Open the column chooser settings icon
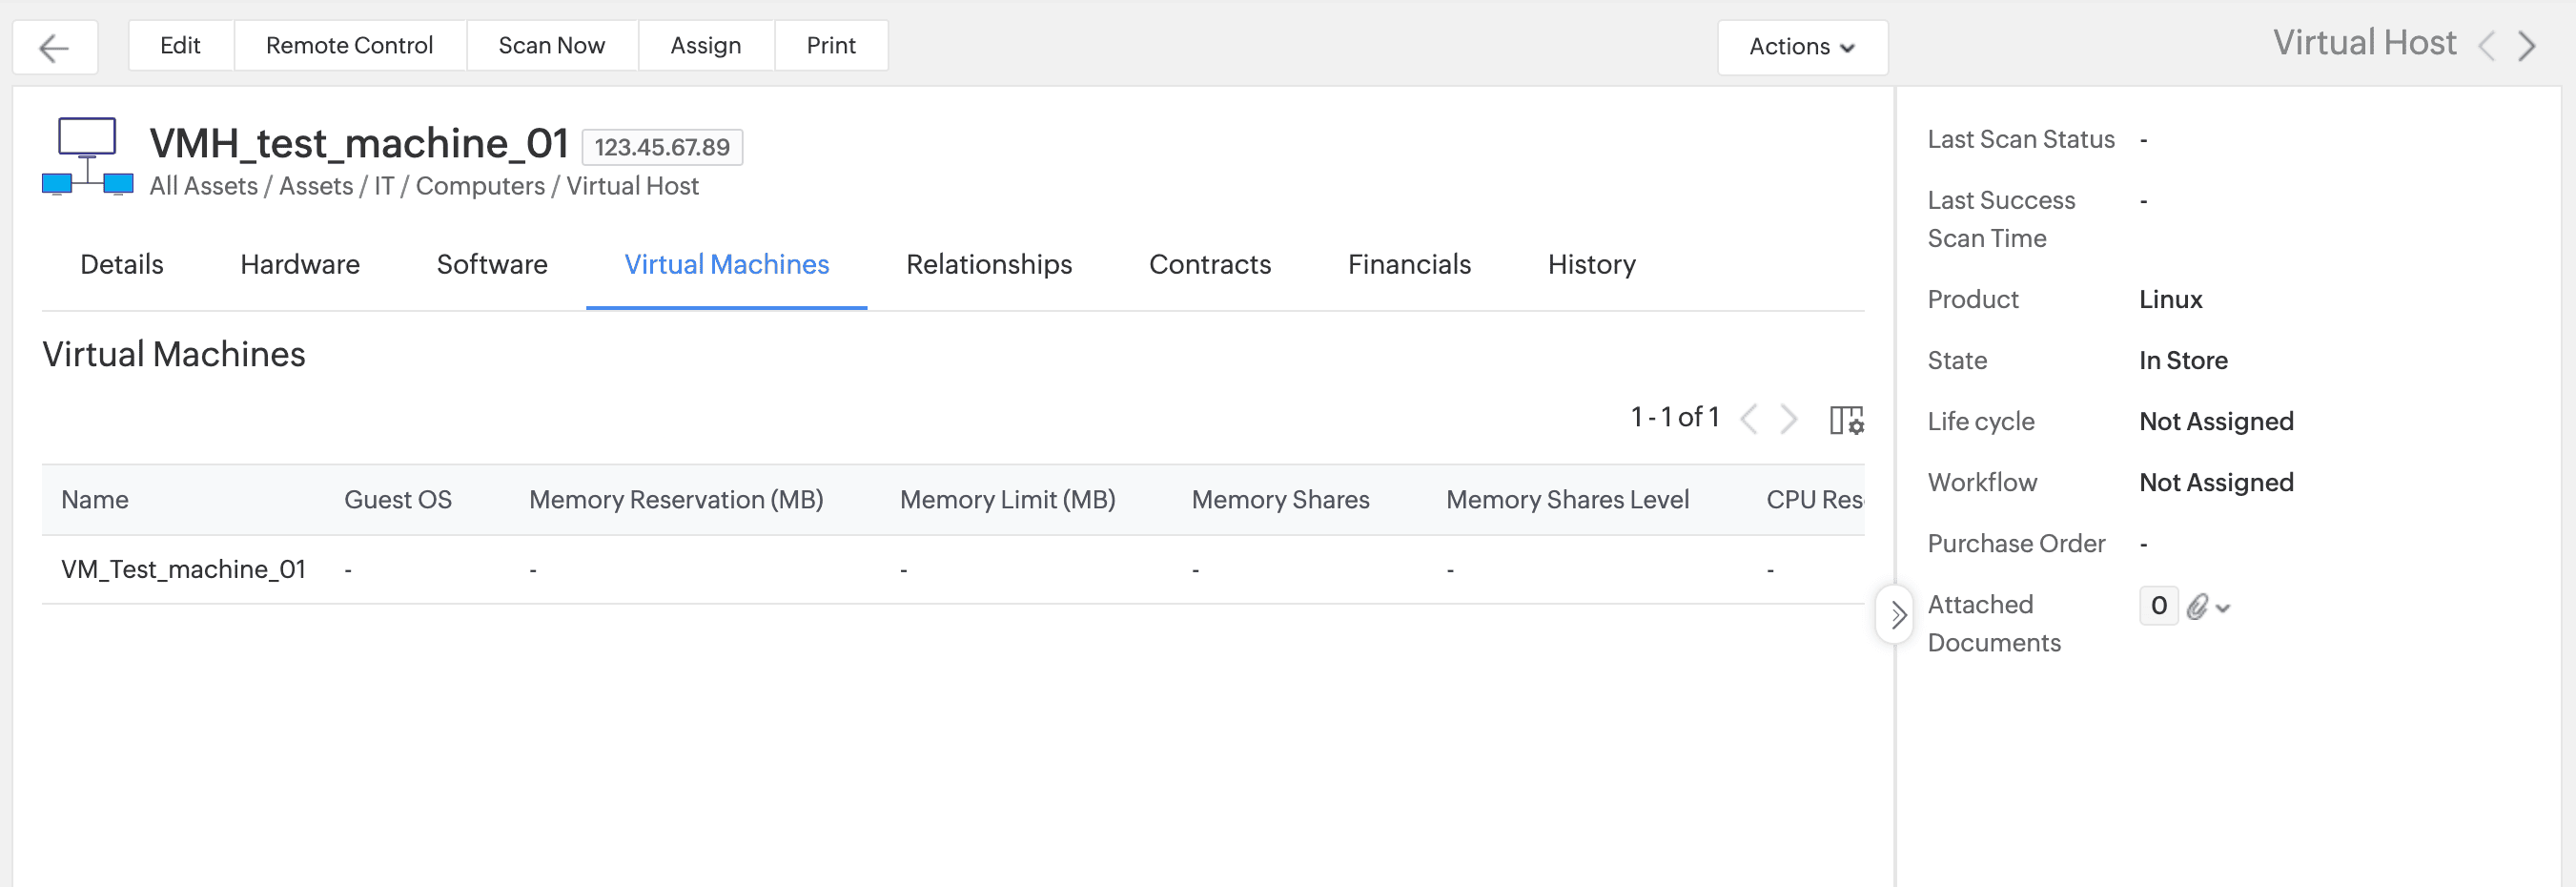Image resolution: width=2576 pixels, height=887 pixels. [1845, 419]
